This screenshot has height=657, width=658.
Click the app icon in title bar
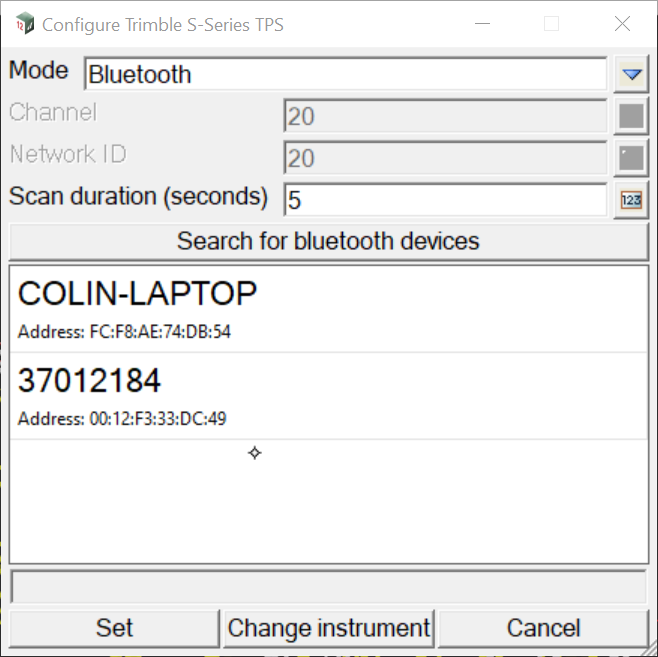[x=24, y=24]
